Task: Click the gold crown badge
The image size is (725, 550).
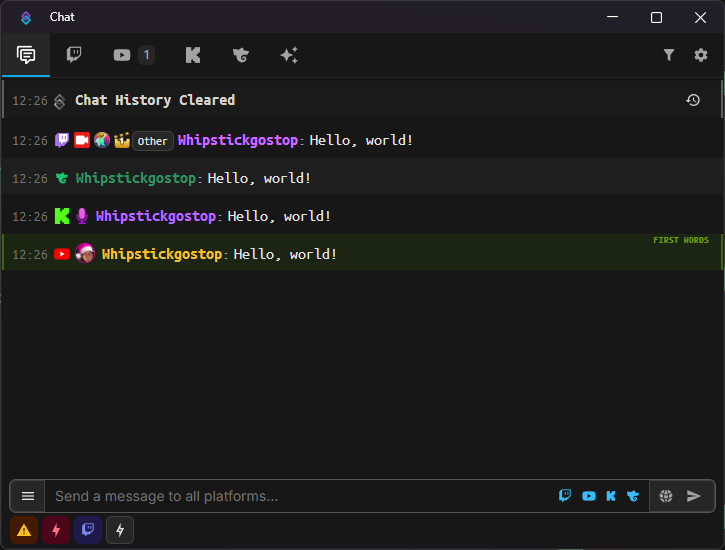Action: [122, 140]
